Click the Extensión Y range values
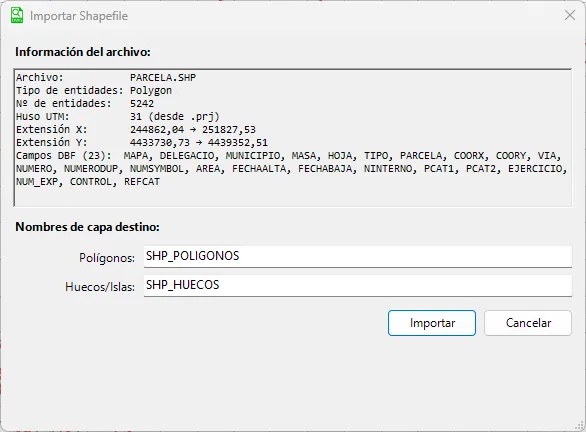The image size is (586, 432). (199, 143)
